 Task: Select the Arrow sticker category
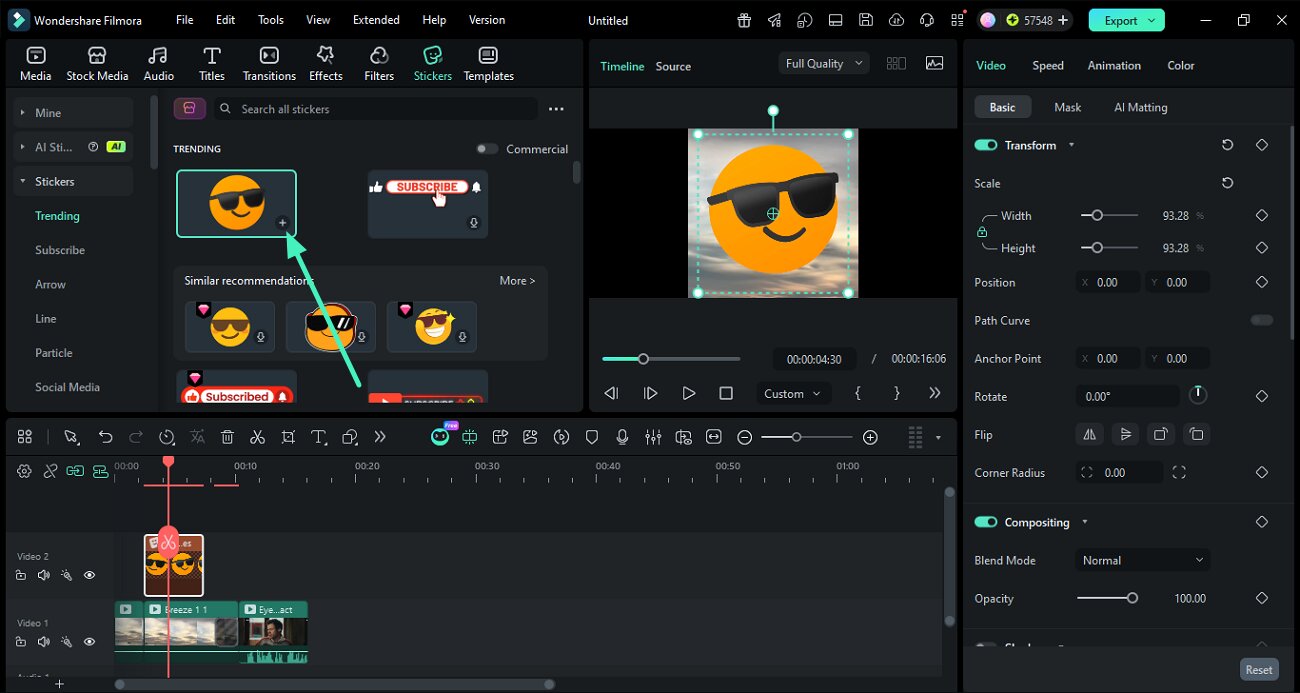[x=50, y=284]
